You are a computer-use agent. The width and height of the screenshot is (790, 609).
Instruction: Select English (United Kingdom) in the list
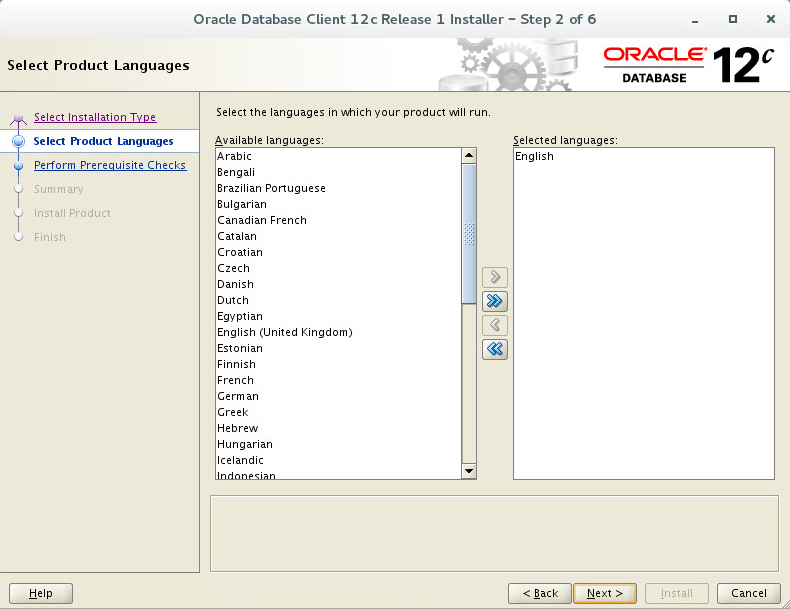coord(338,332)
